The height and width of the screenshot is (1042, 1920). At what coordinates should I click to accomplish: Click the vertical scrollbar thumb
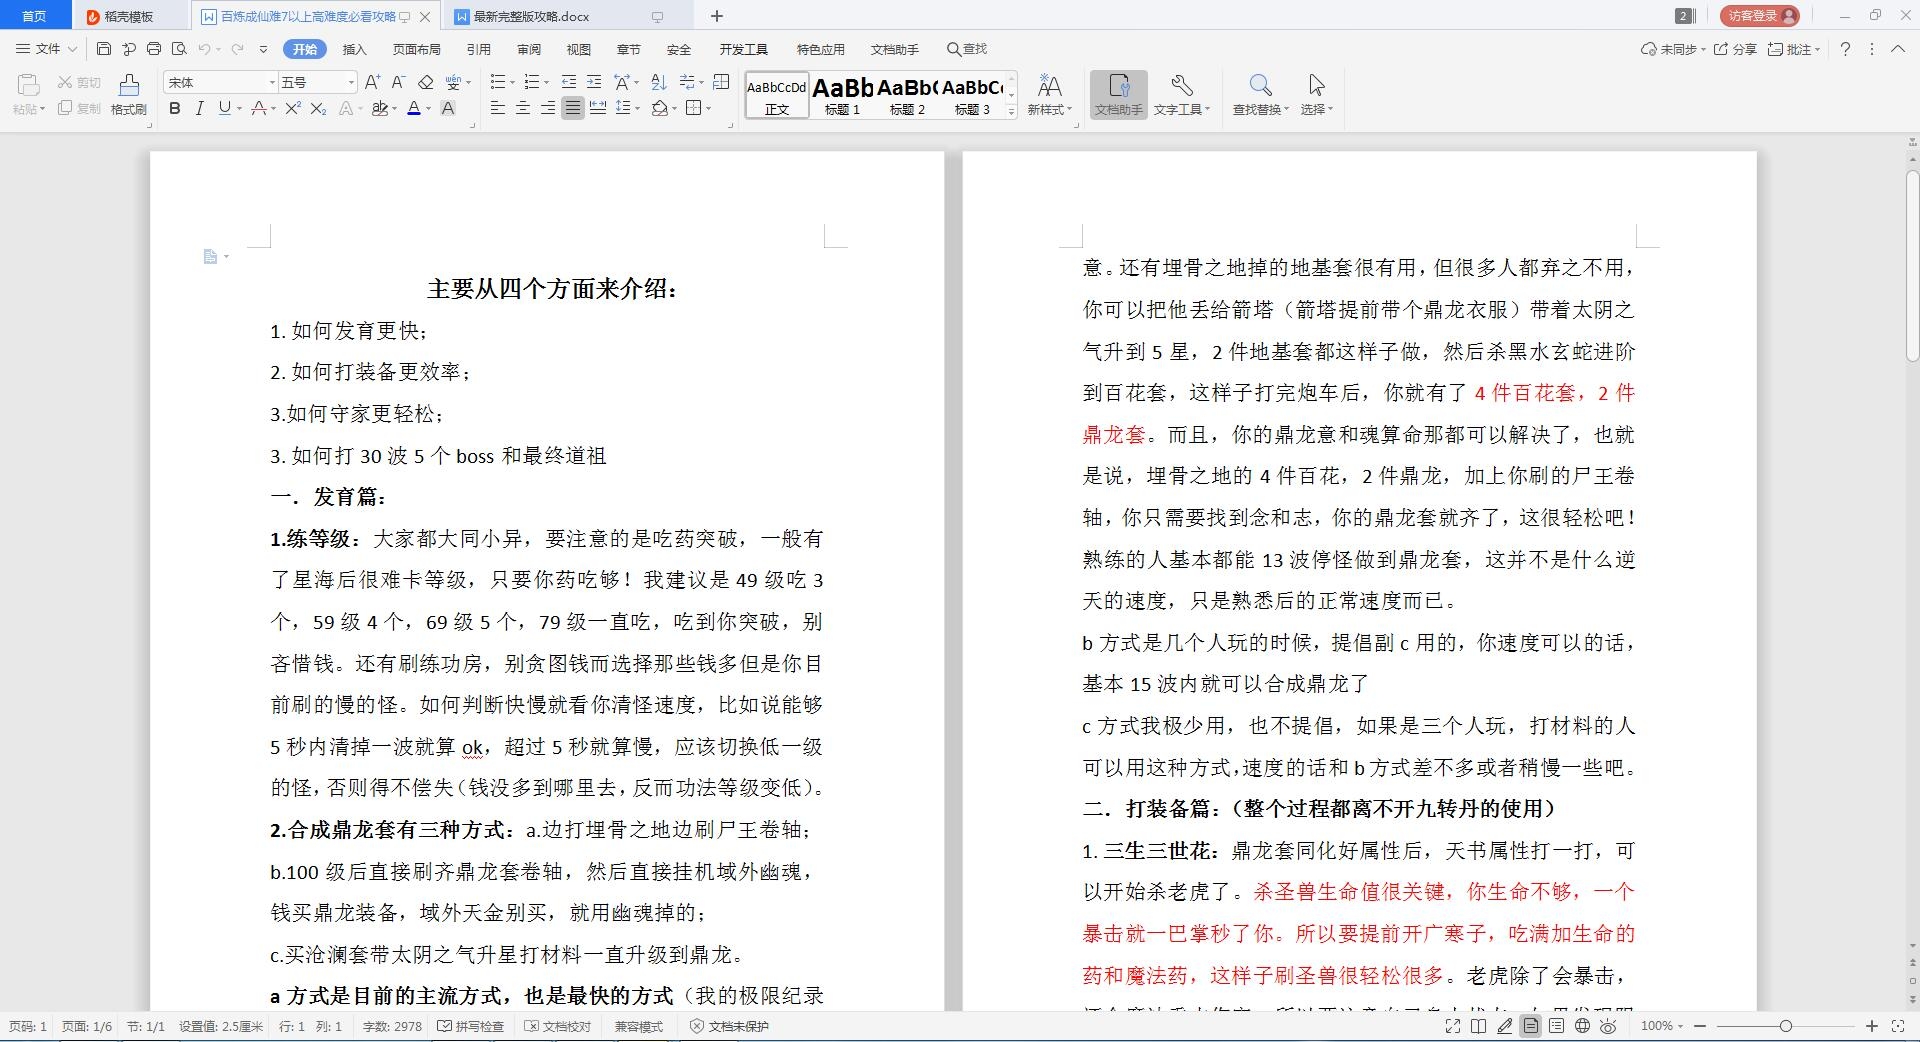[x=1912, y=265]
